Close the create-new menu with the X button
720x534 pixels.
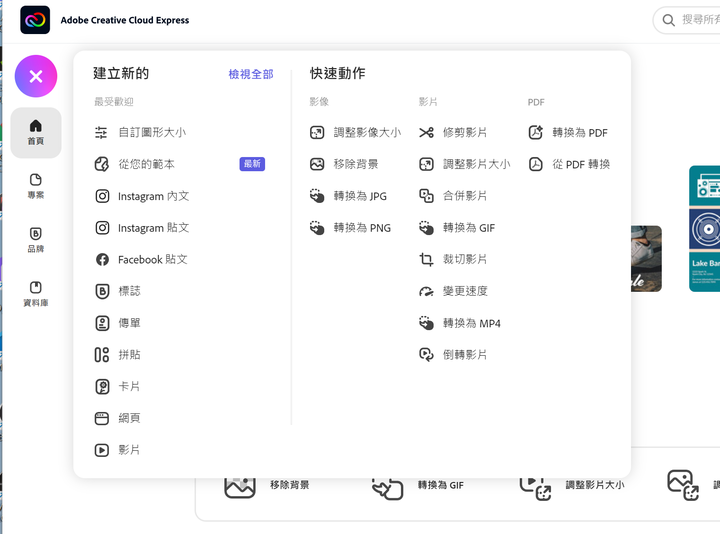[x=36, y=76]
